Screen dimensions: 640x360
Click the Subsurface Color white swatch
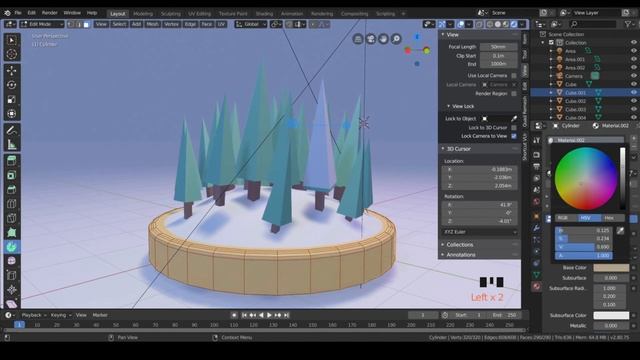611,316
